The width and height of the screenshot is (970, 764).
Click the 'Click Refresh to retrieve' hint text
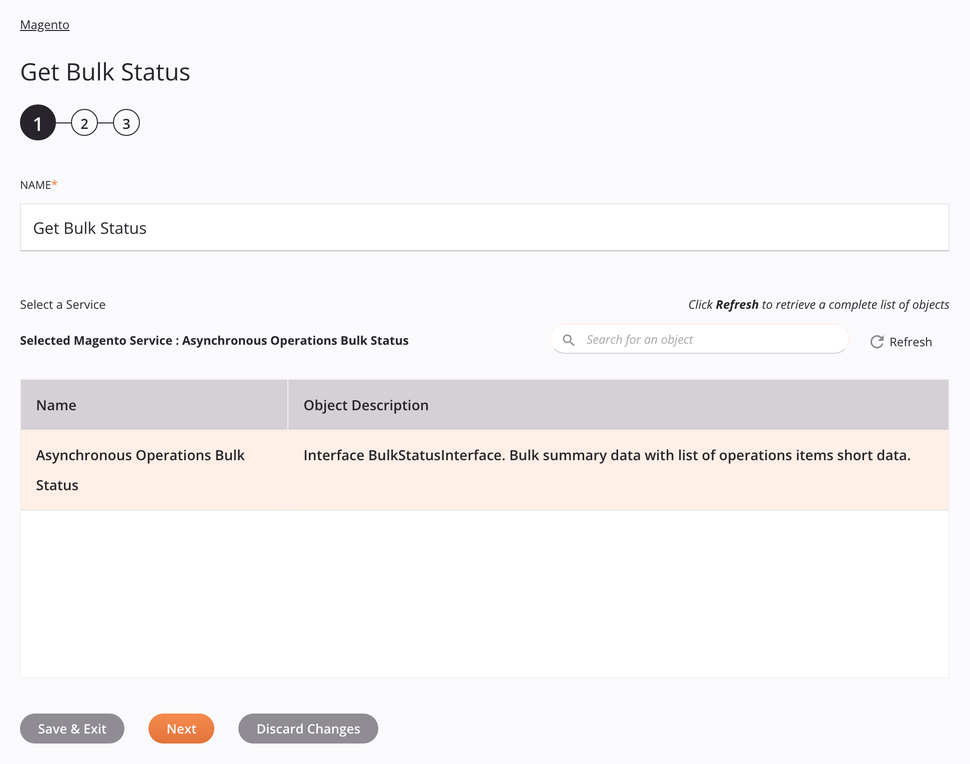click(818, 304)
